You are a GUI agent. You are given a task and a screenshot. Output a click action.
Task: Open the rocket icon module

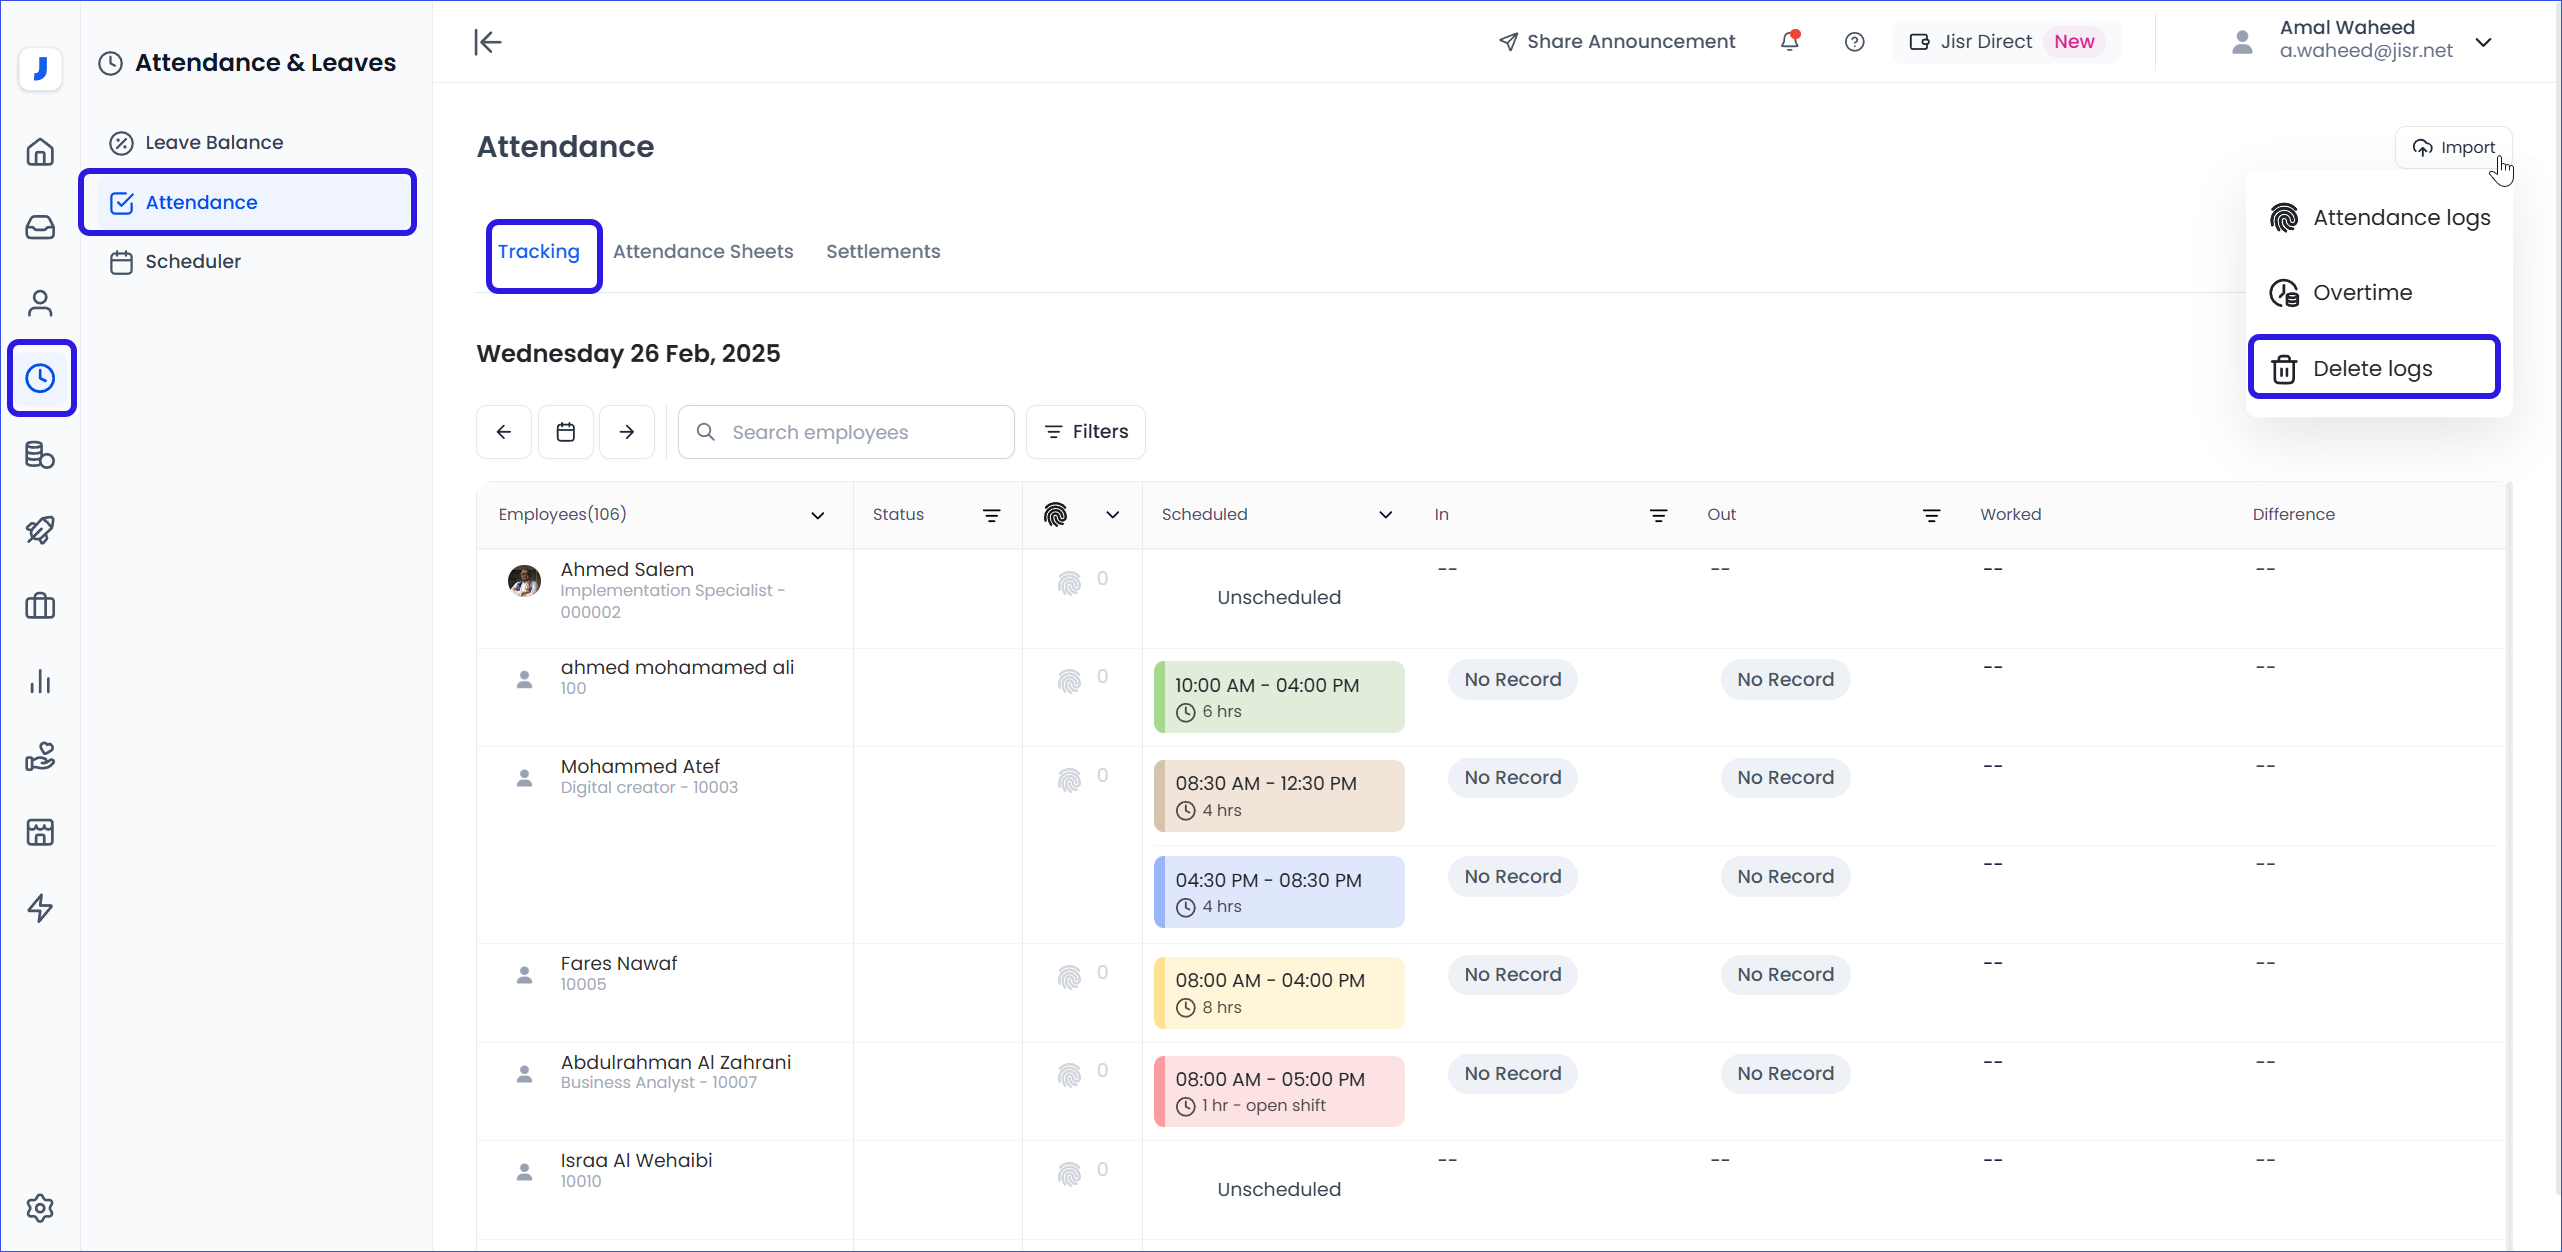pos(40,530)
